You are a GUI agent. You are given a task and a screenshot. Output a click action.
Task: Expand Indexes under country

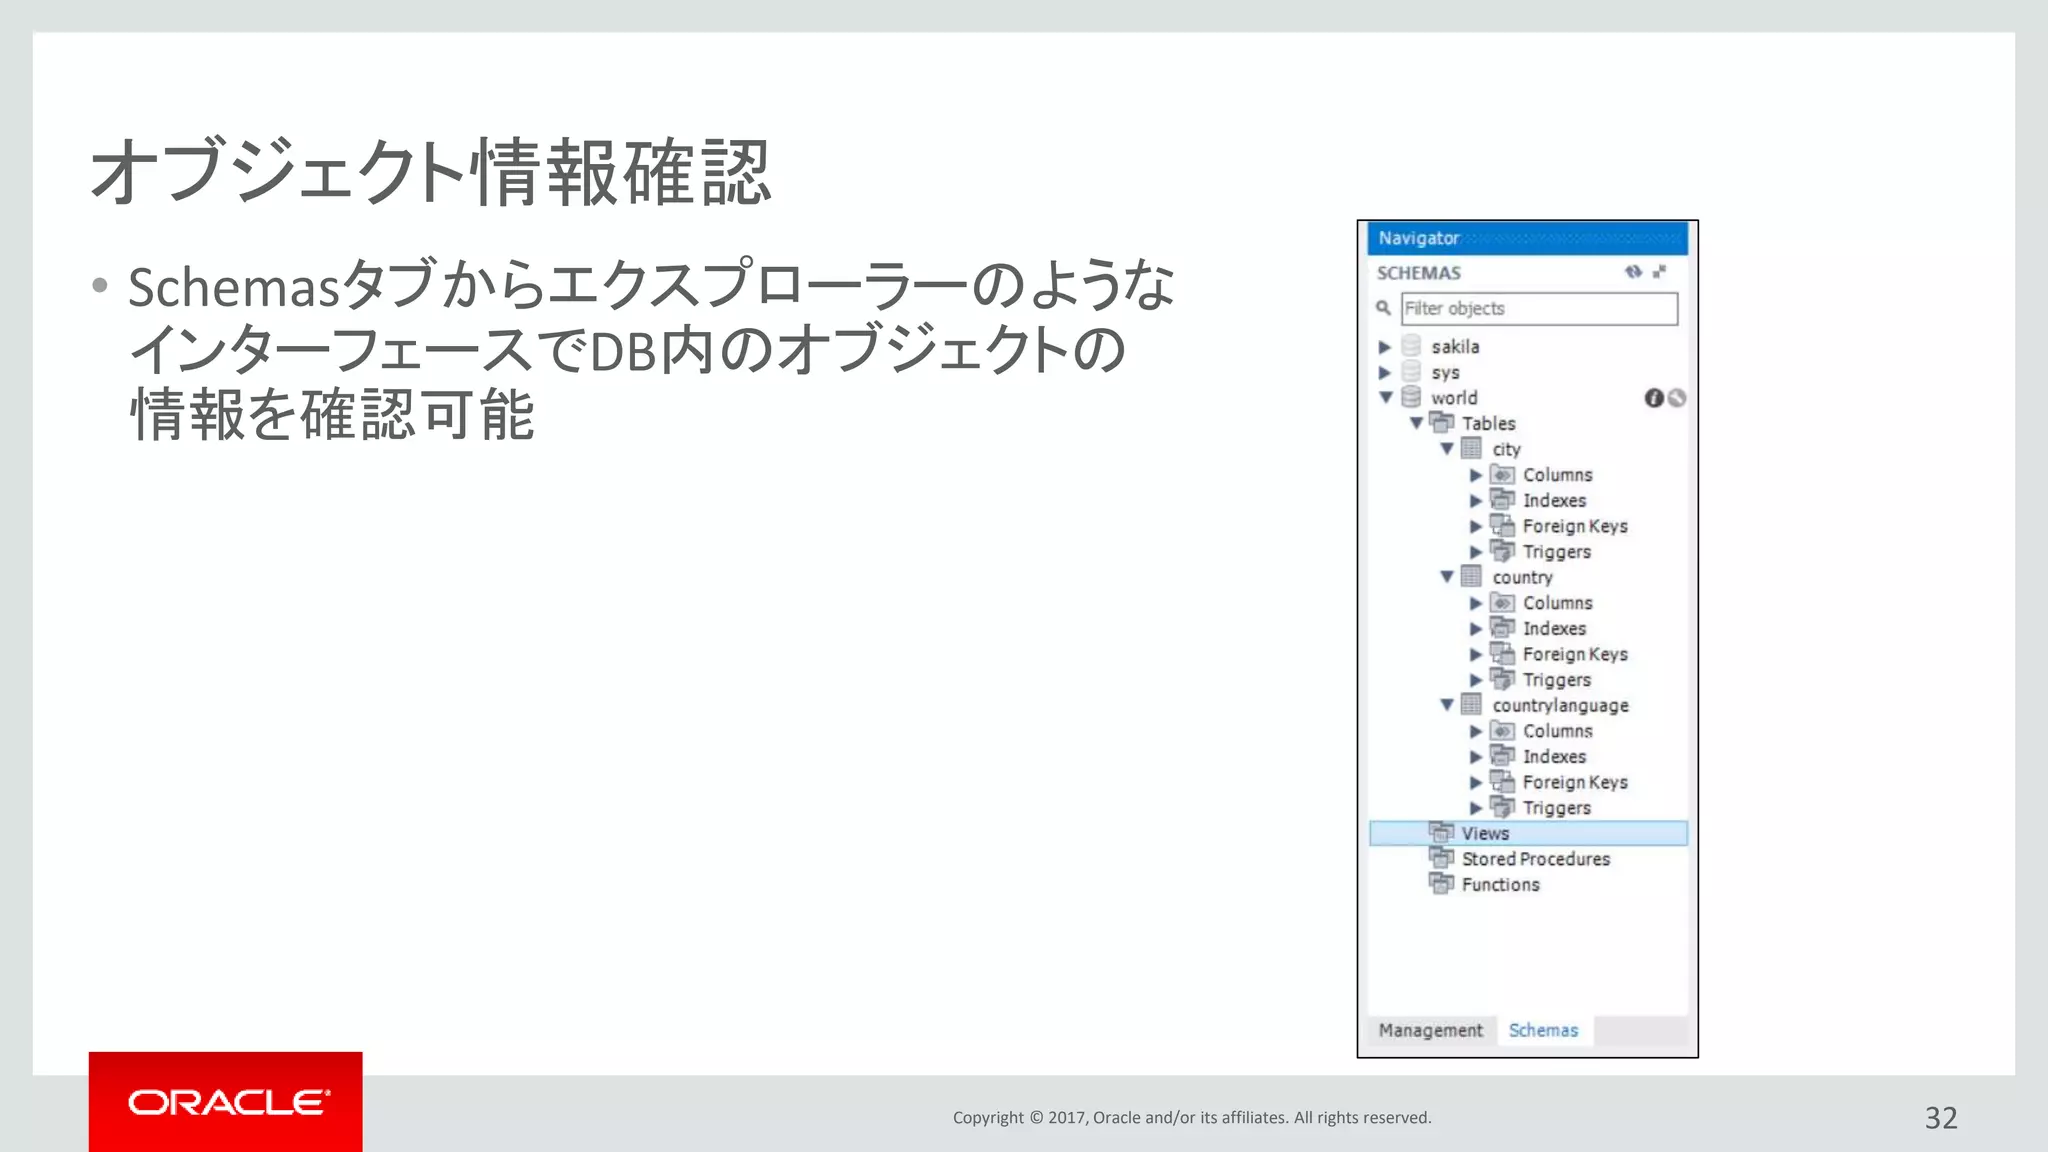click(1476, 629)
